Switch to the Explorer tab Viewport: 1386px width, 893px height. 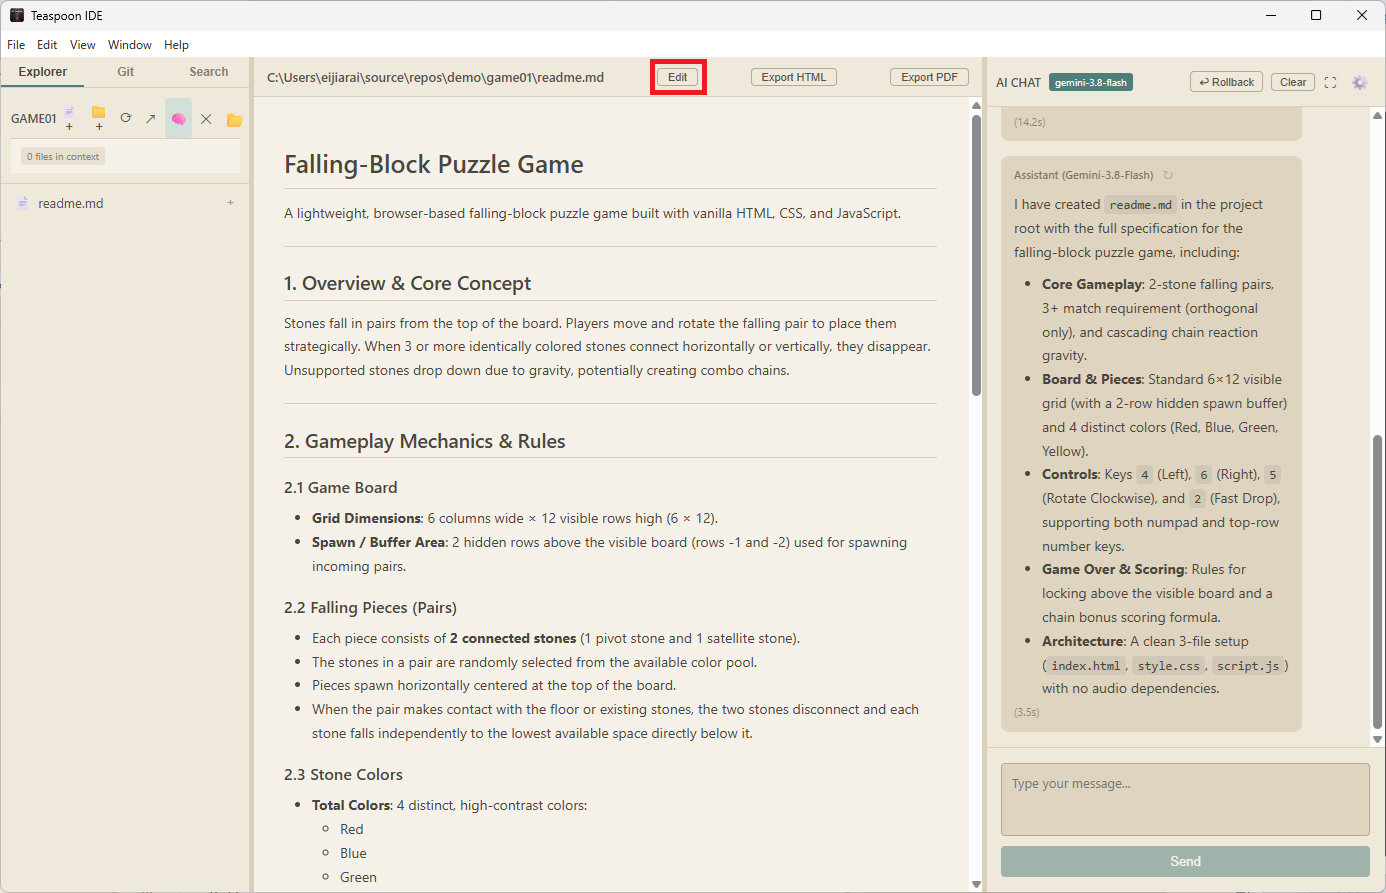pyautogui.click(x=43, y=72)
